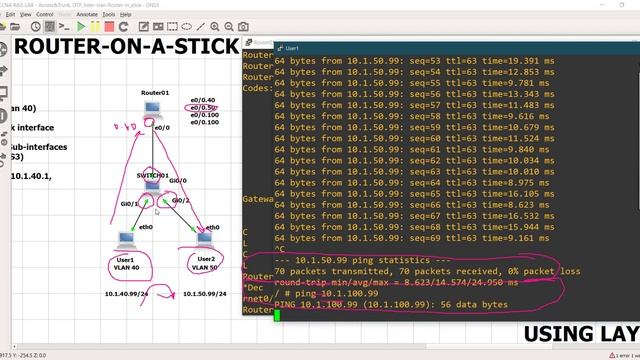The width and height of the screenshot is (640, 360).
Task: Click the e0/0 interface label
Action: (162, 128)
